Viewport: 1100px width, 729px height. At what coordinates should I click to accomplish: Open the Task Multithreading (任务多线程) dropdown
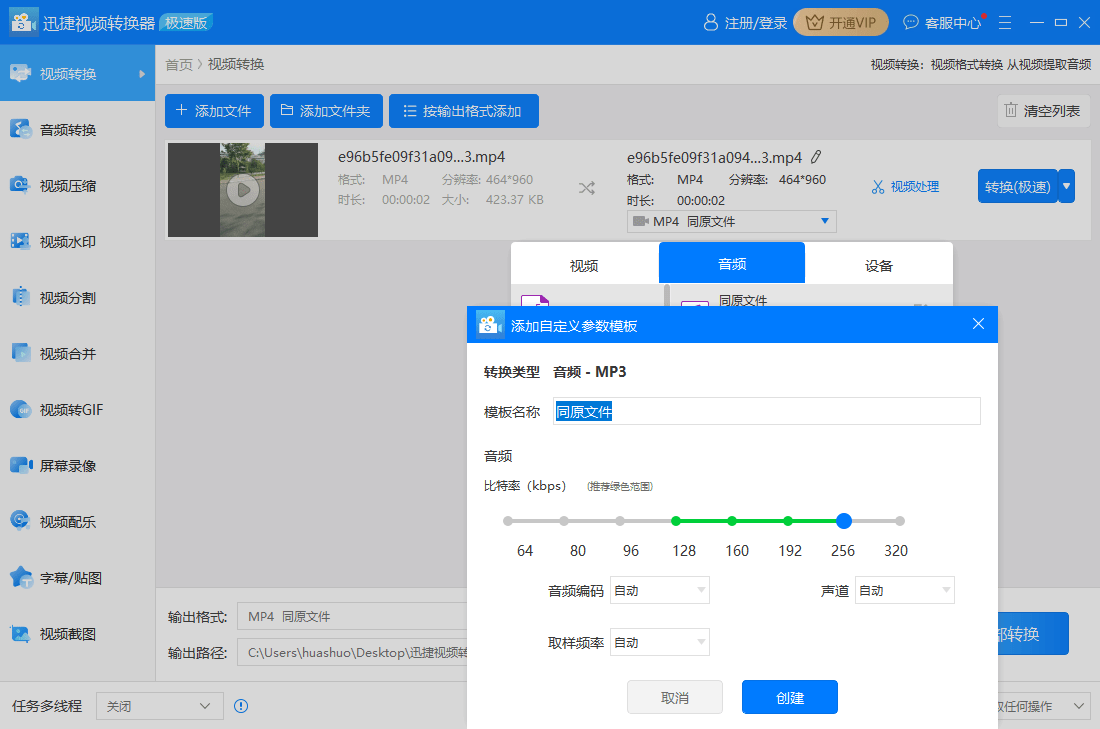(160, 706)
